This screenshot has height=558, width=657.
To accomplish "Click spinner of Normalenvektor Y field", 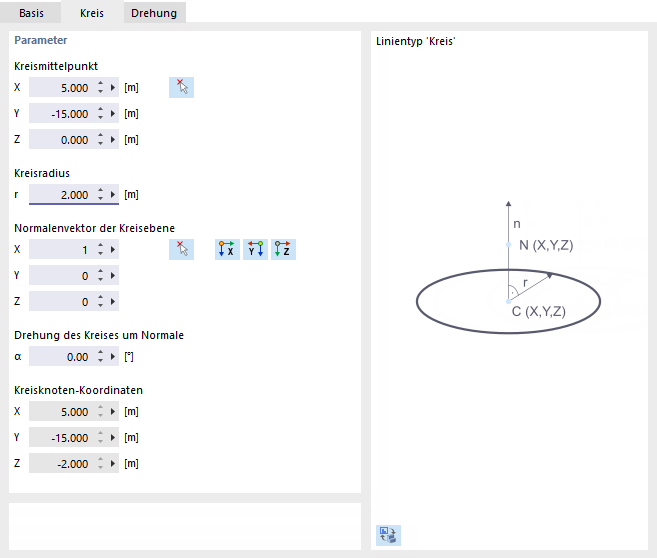I will [101, 276].
